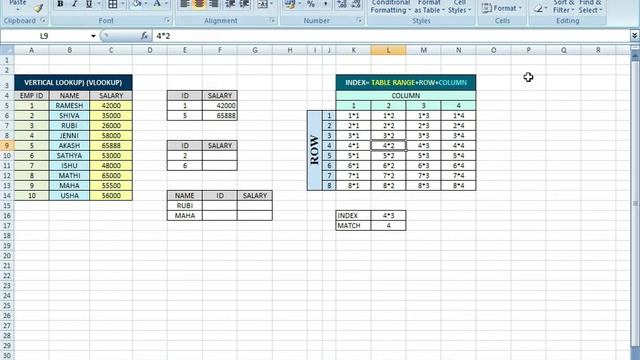This screenshot has height=360, width=640.
Task: Click the Name Box showing L9
Action: (44, 36)
